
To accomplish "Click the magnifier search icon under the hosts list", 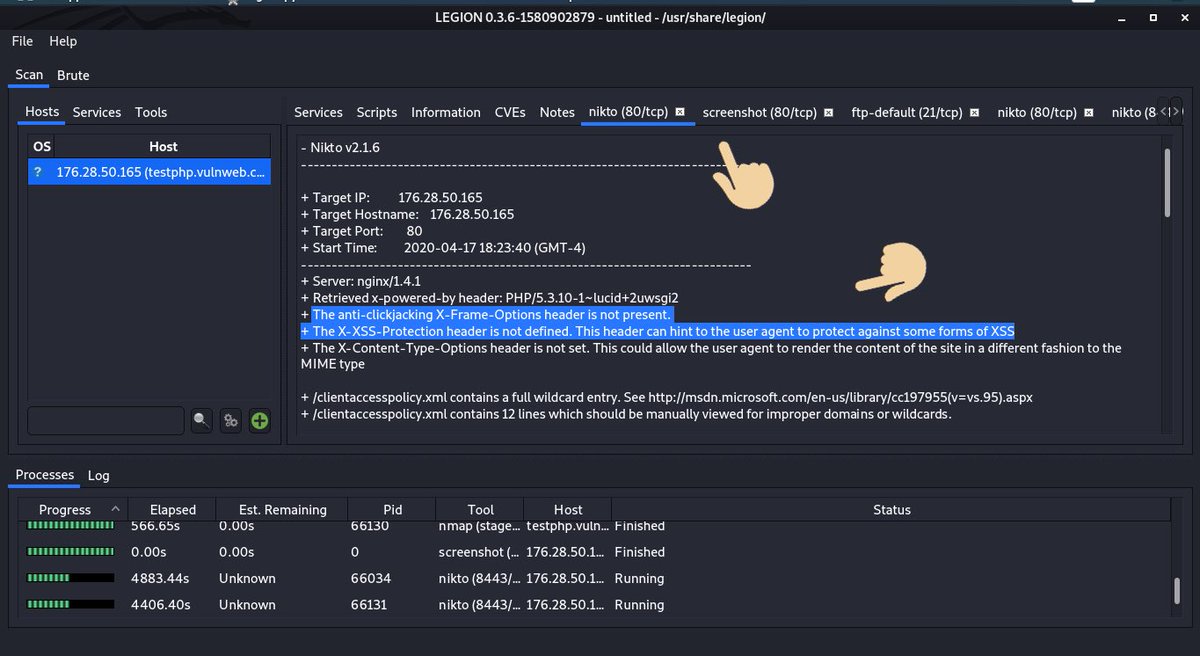I will (x=202, y=421).
